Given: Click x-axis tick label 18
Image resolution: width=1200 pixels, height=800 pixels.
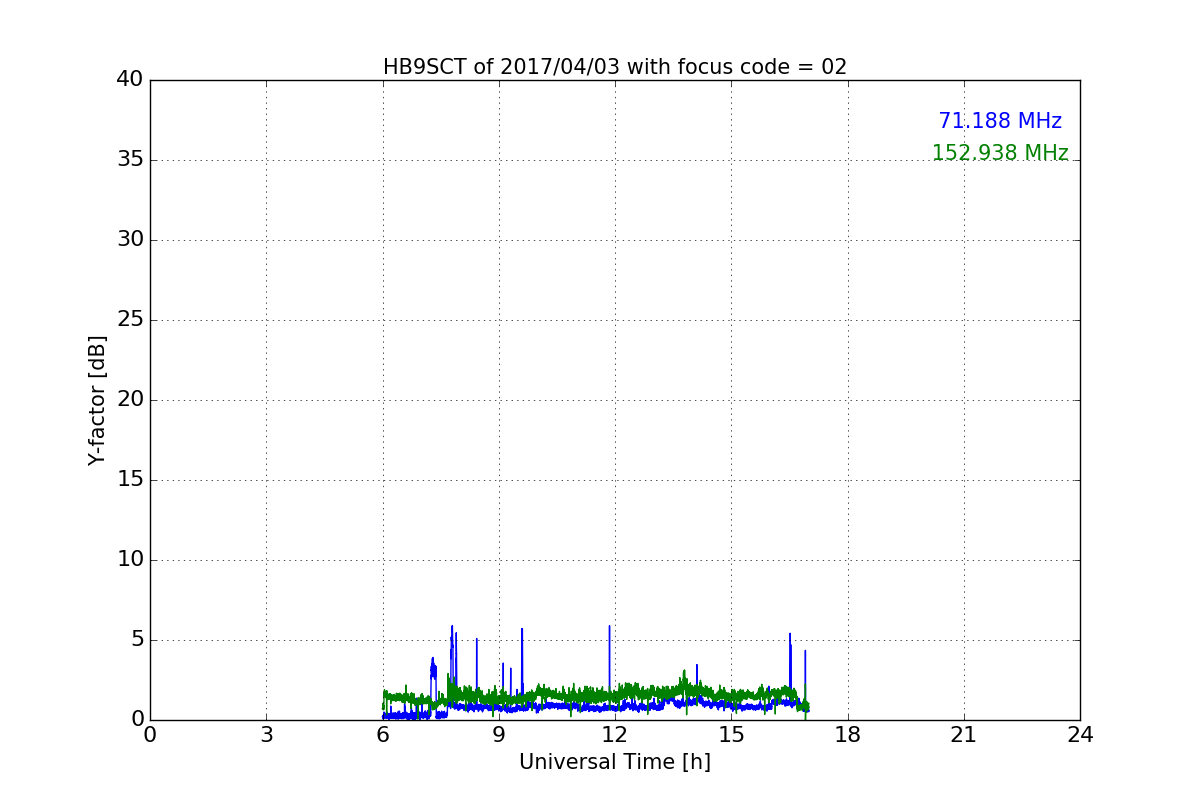Looking at the screenshot, I should tap(848, 735).
